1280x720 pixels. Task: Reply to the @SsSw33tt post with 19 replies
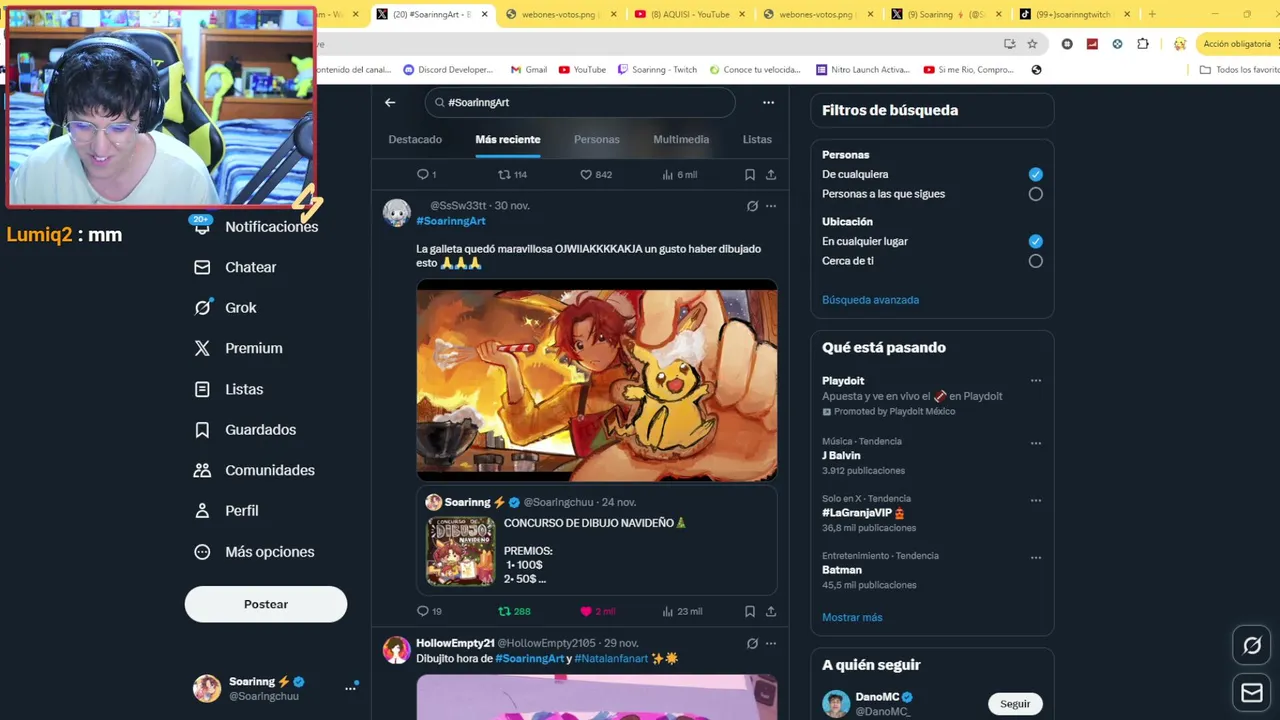click(x=428, y=611)
